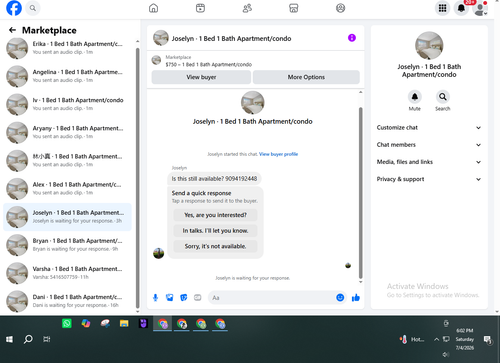The image size is (500, 363).
Task: Open Dani conversation in chat list
Action: [x=68, y=301]
